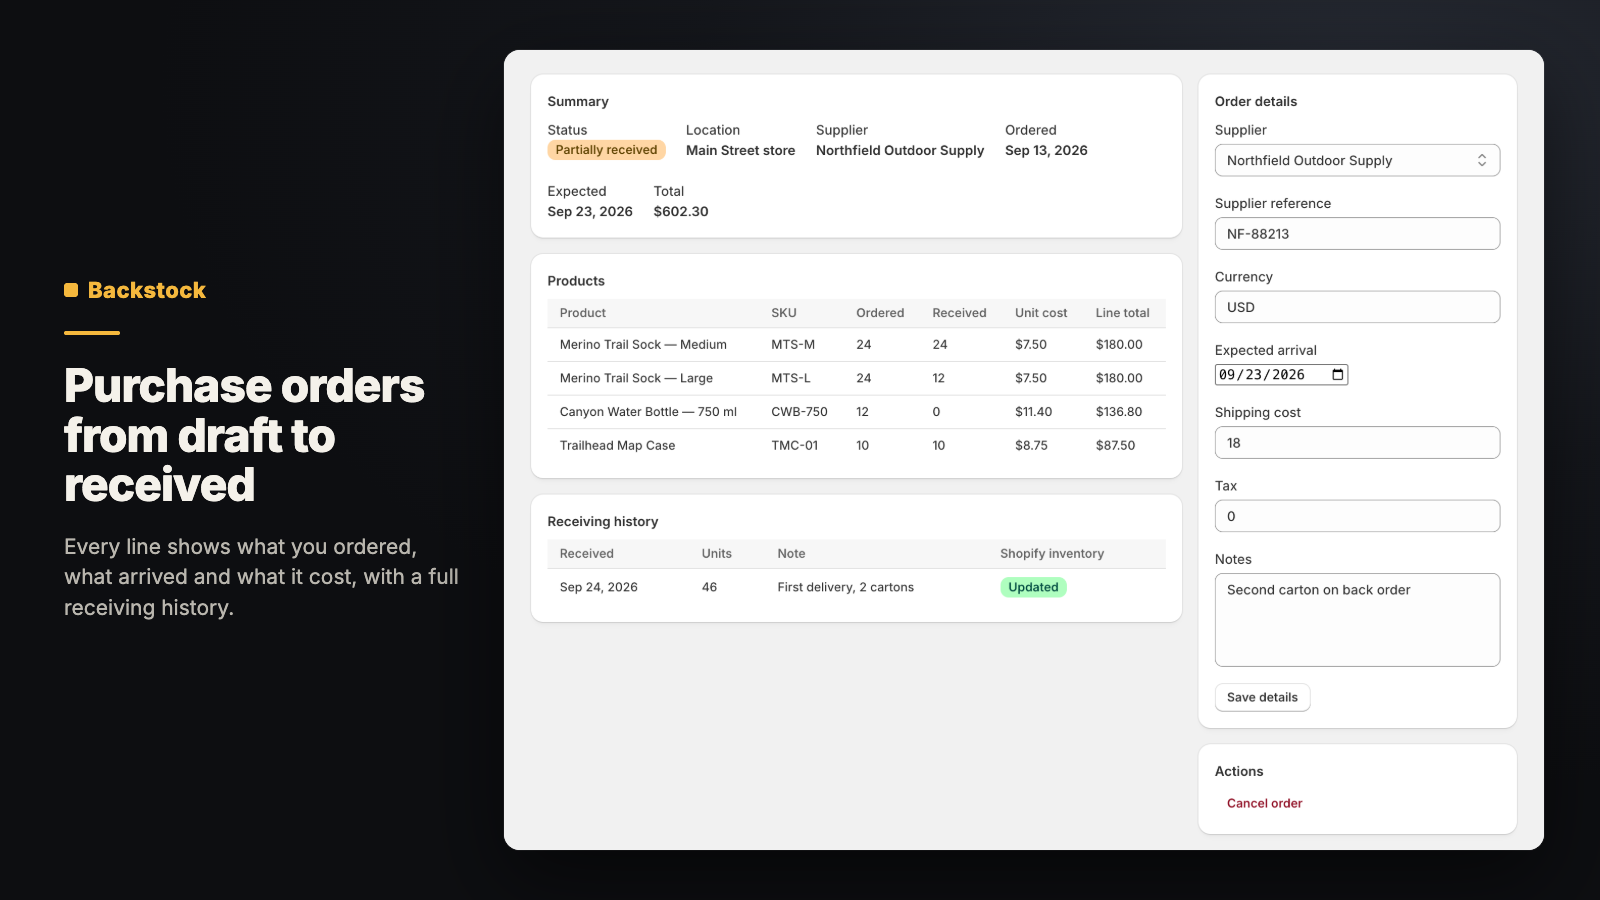Screen dimensions: 1600x900
Task: Click the Updated Shopify inventory badge
Action: [x=1033, y=587]
